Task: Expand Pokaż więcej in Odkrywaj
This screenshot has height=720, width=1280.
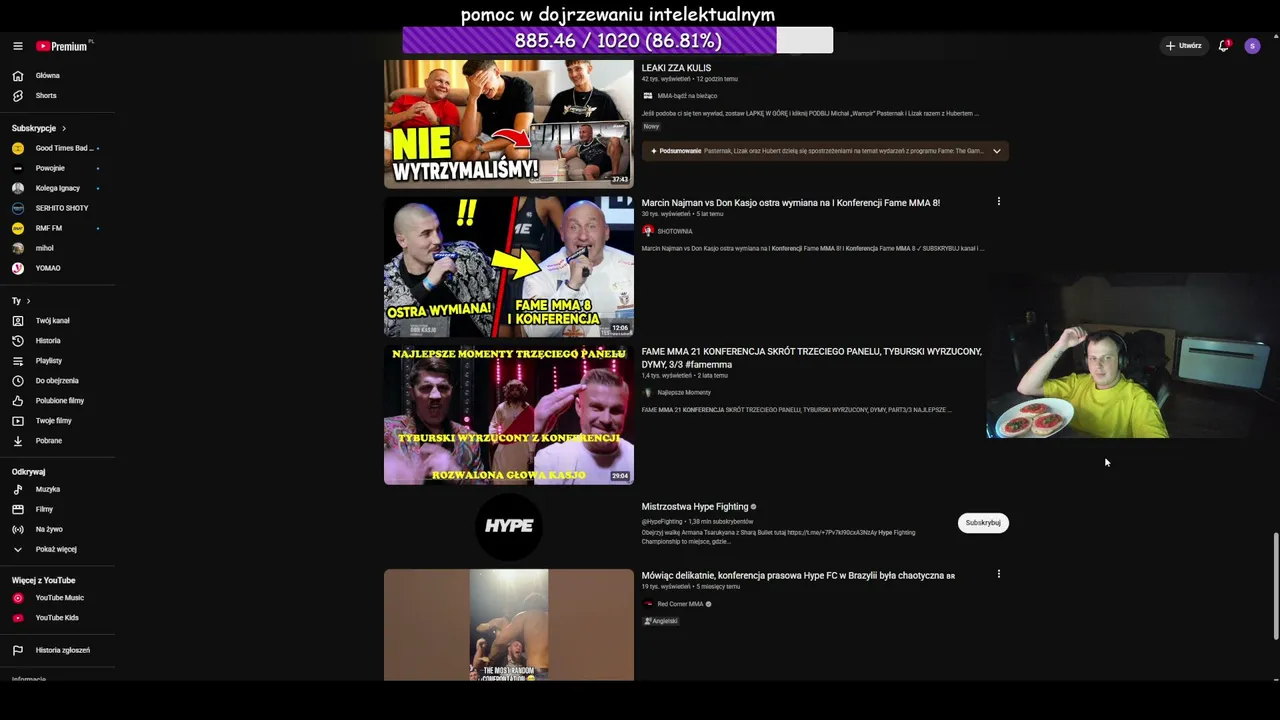Action: (57, 550)
